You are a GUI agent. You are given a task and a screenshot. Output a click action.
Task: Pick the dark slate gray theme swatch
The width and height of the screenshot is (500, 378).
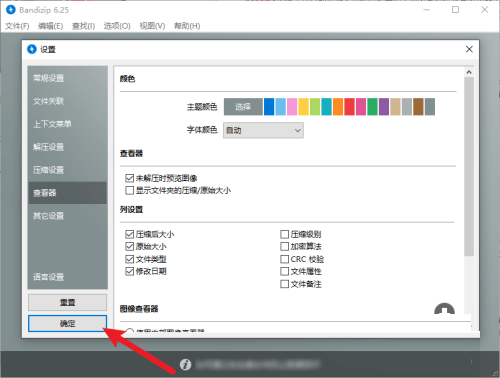[x=430, y=107]
